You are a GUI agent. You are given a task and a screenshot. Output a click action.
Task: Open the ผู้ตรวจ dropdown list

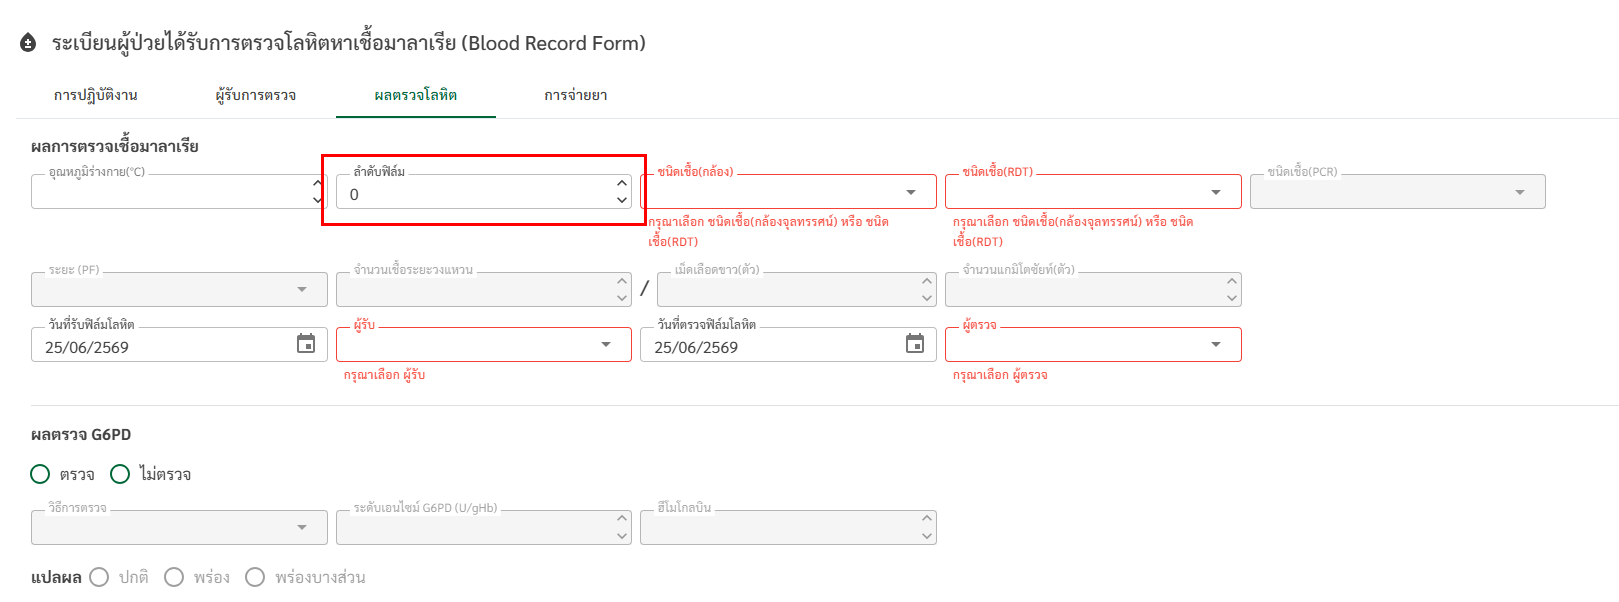[1093, 345]
